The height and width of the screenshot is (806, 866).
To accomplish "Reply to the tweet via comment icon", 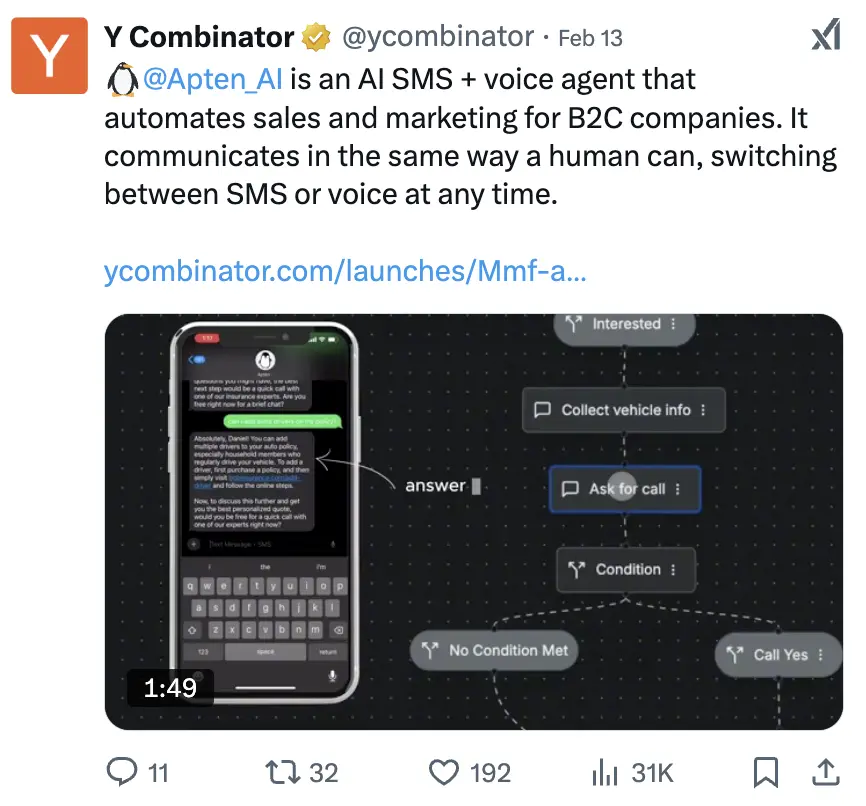I will 122,772.
